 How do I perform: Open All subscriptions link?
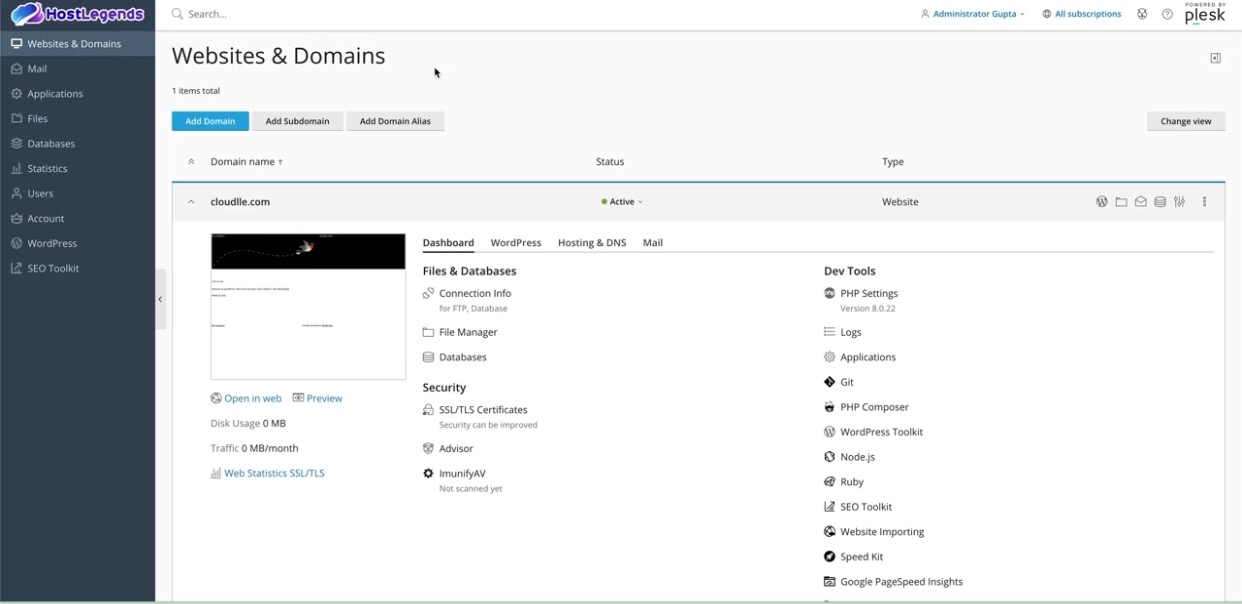click(1081, 14)
